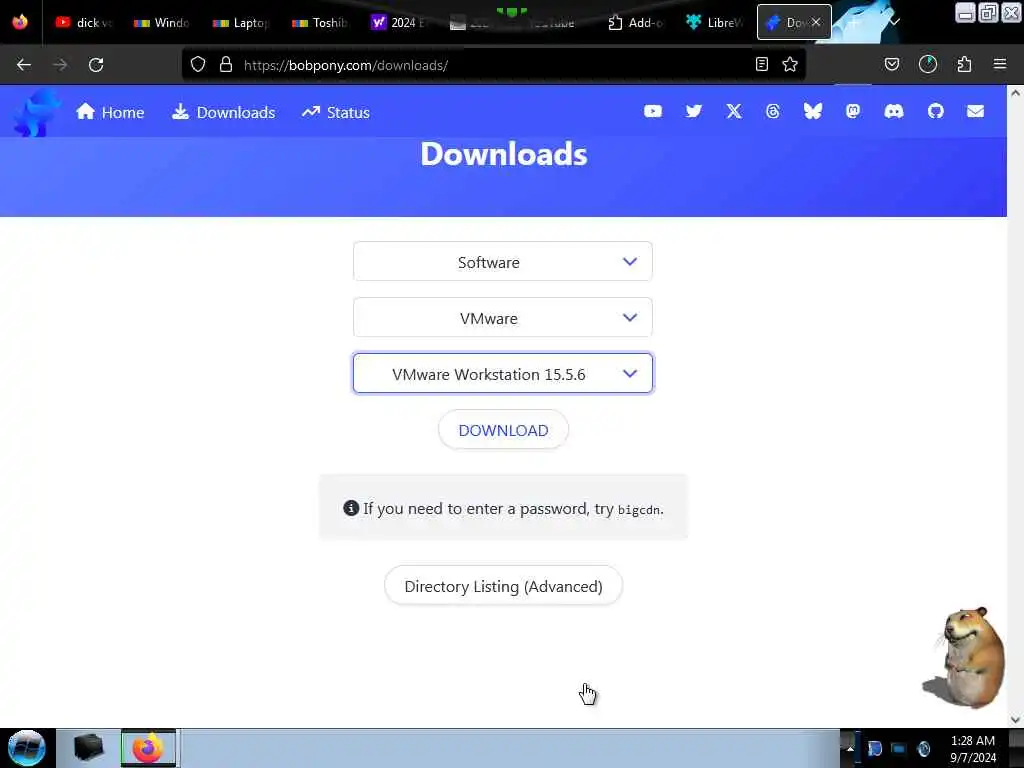The width and height of the screenshot is (1024, 768).
Task: List all tabs with the chevron button
Action: (895, 22)
